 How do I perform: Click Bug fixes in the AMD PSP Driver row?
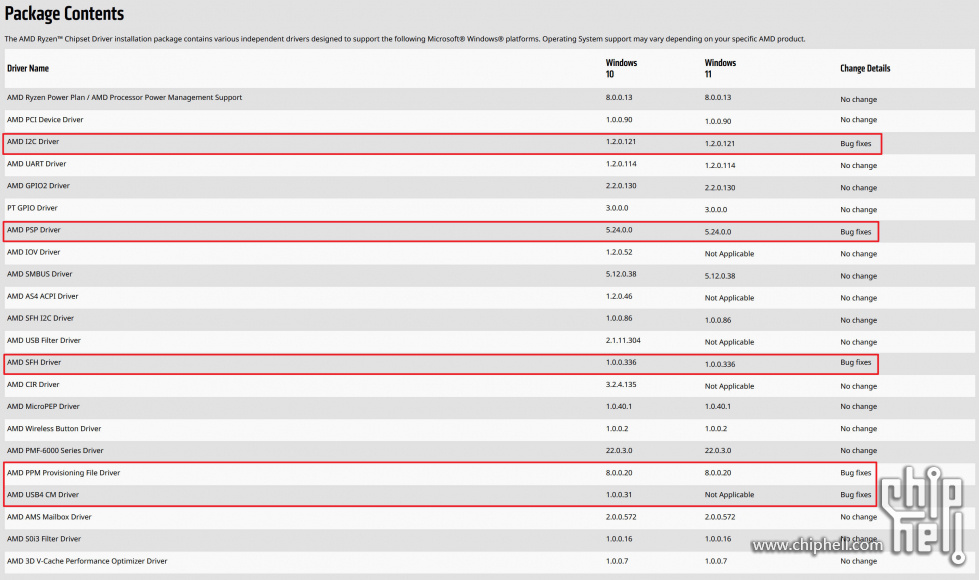(x=855, y=232)
